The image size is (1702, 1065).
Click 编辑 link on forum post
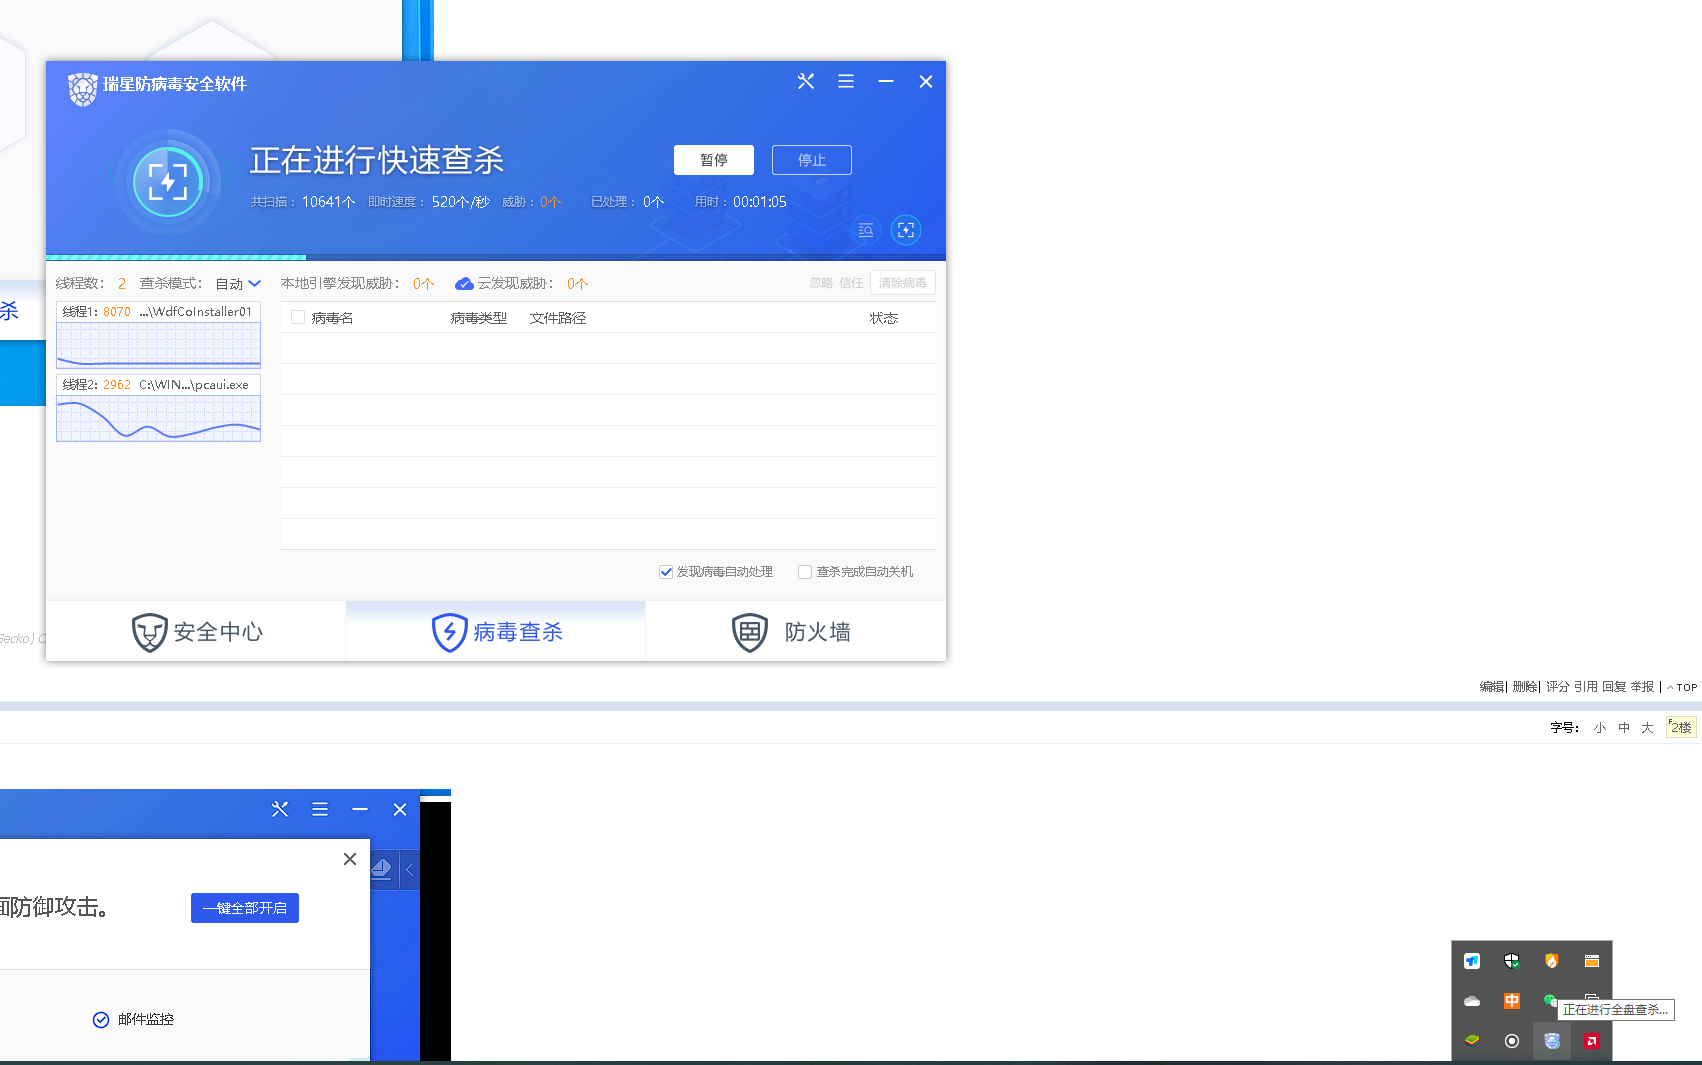click(x=1492, y=687)
